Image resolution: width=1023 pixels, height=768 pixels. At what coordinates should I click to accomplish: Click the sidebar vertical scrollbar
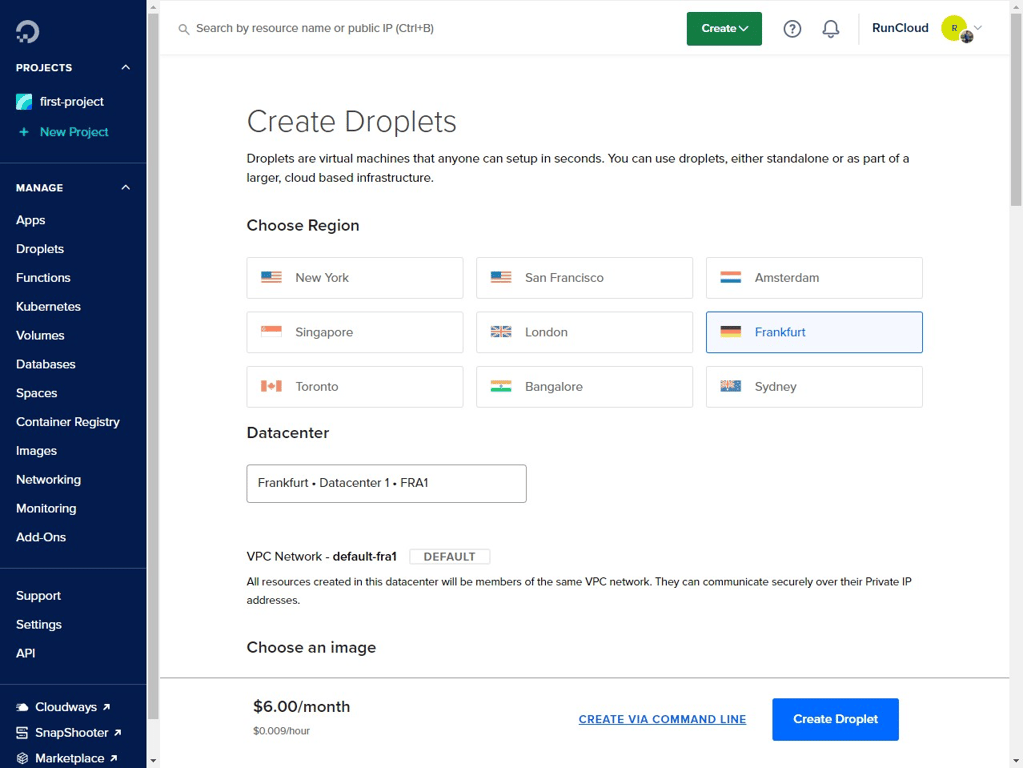(153, 365)
